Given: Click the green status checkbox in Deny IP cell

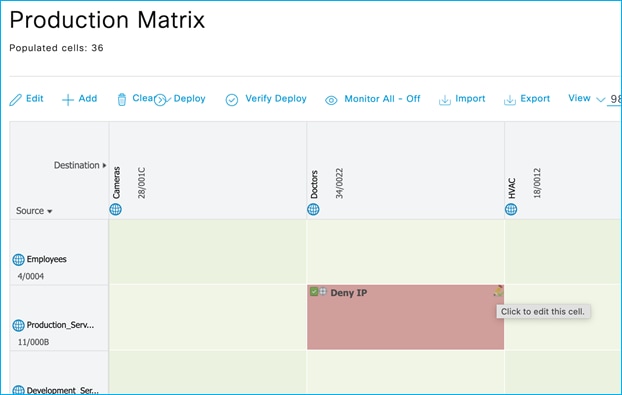Looking at the screenshot, I should point(314,291).
